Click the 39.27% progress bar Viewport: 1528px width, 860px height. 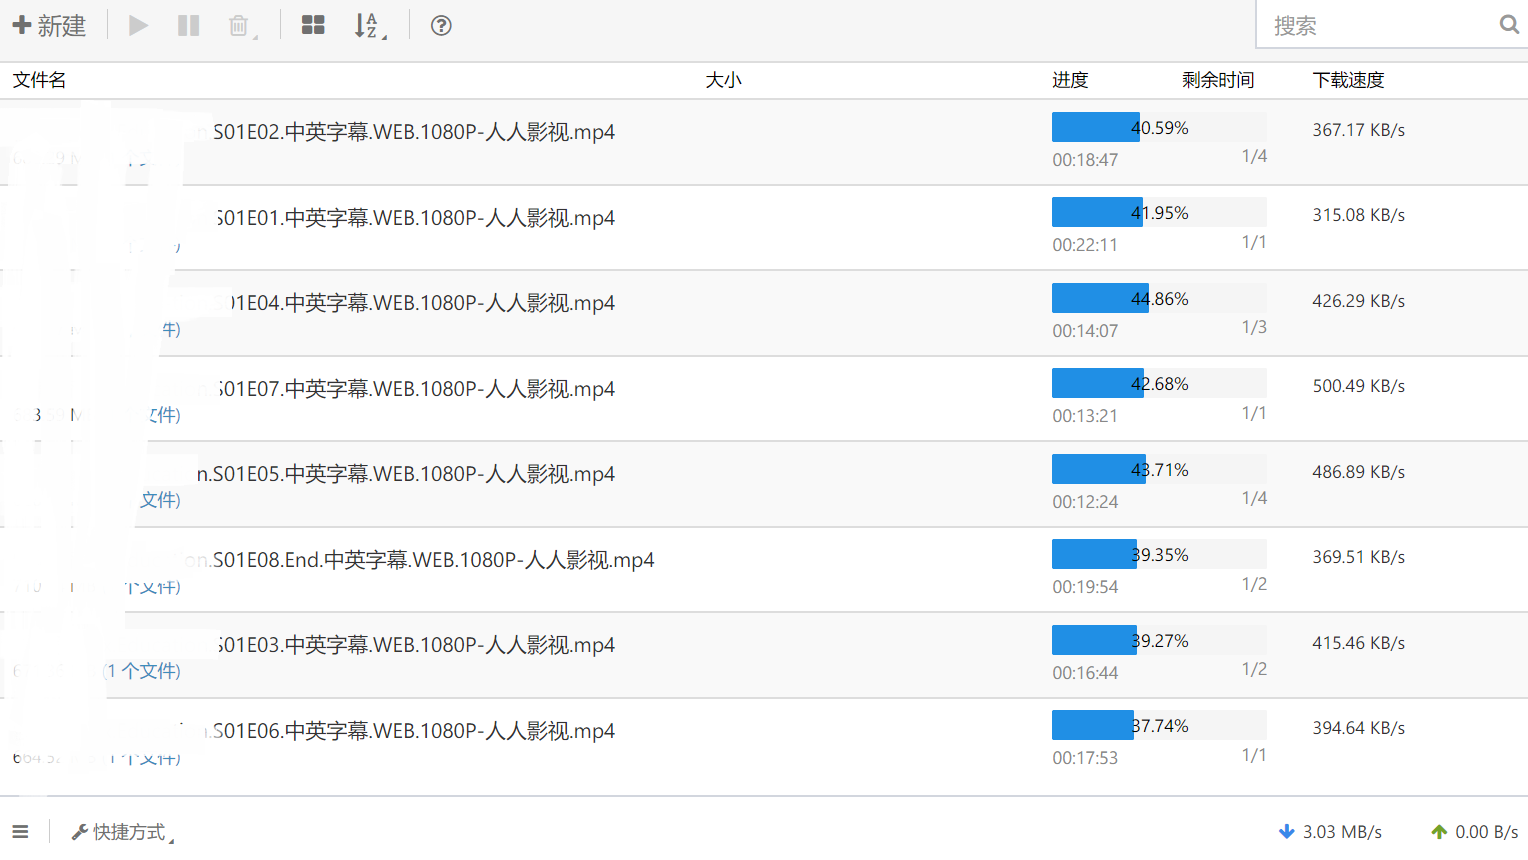(1159, 640)
